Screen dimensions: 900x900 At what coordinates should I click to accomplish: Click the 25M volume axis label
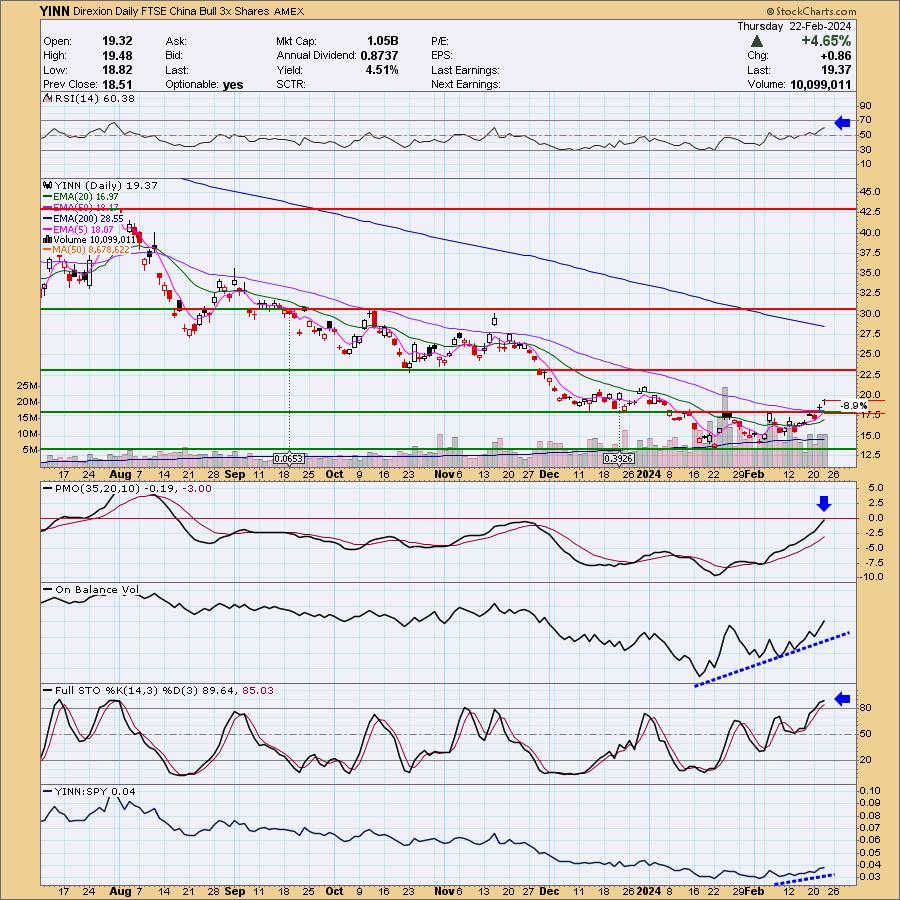(x=28, y=386)
